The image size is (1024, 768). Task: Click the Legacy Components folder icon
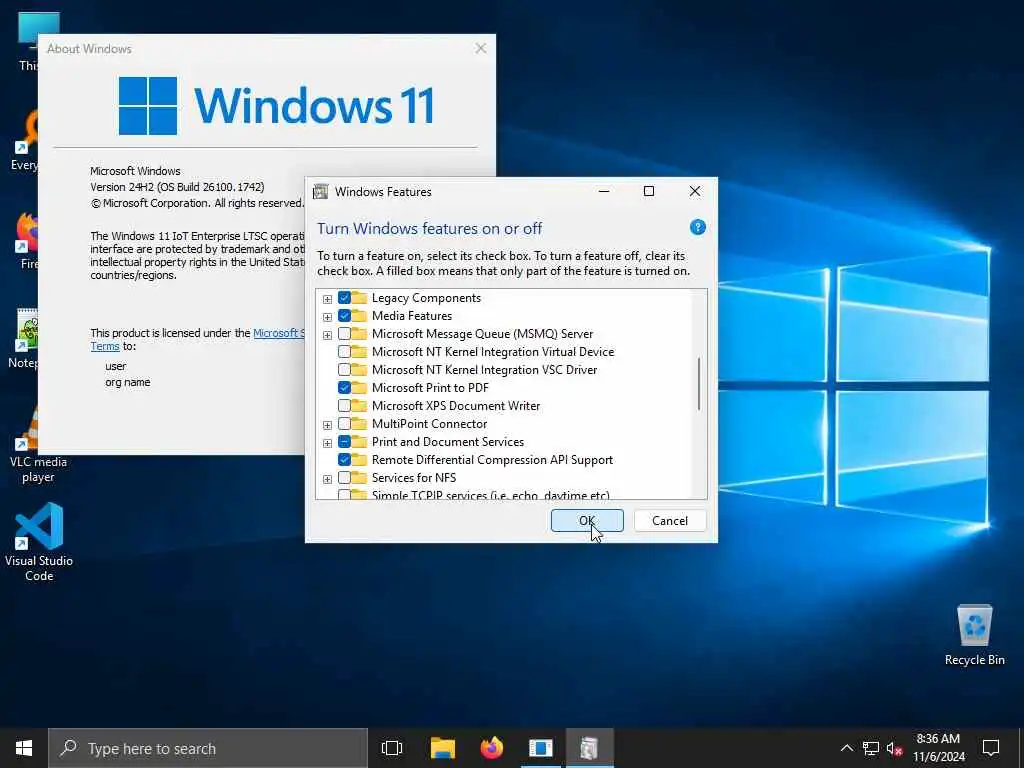[x=360, y=298]
